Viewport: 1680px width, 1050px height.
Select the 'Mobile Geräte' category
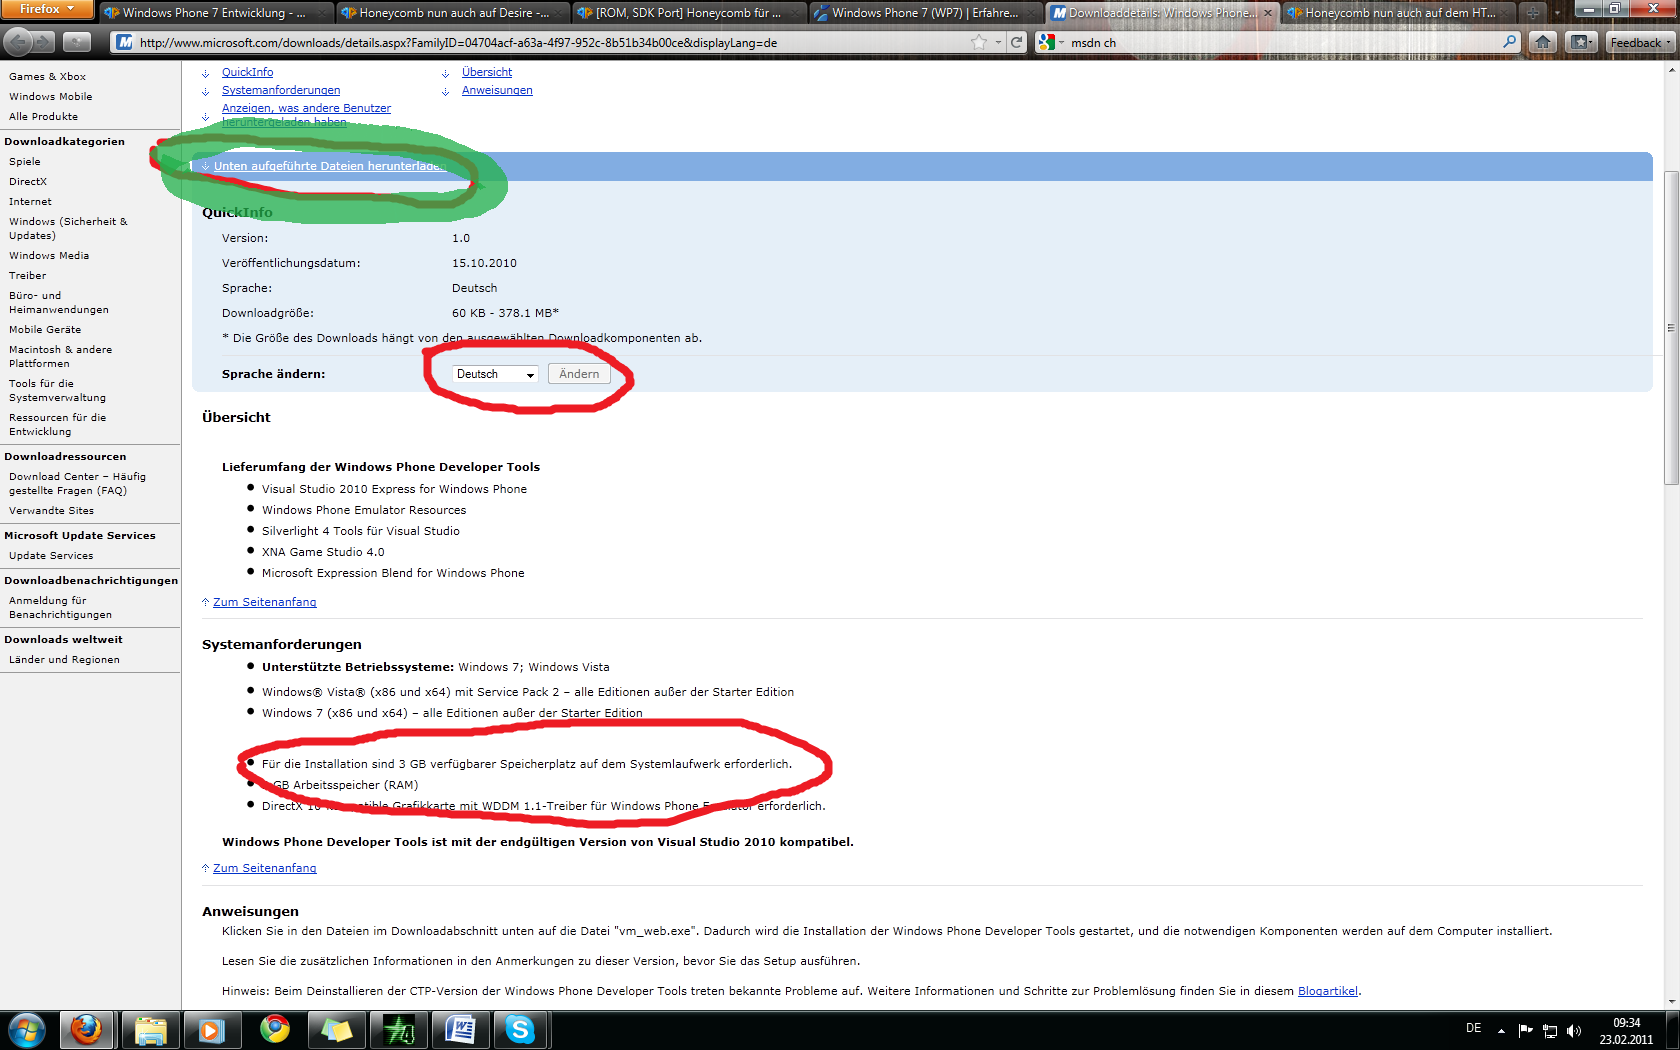click(x=45, y=329)
